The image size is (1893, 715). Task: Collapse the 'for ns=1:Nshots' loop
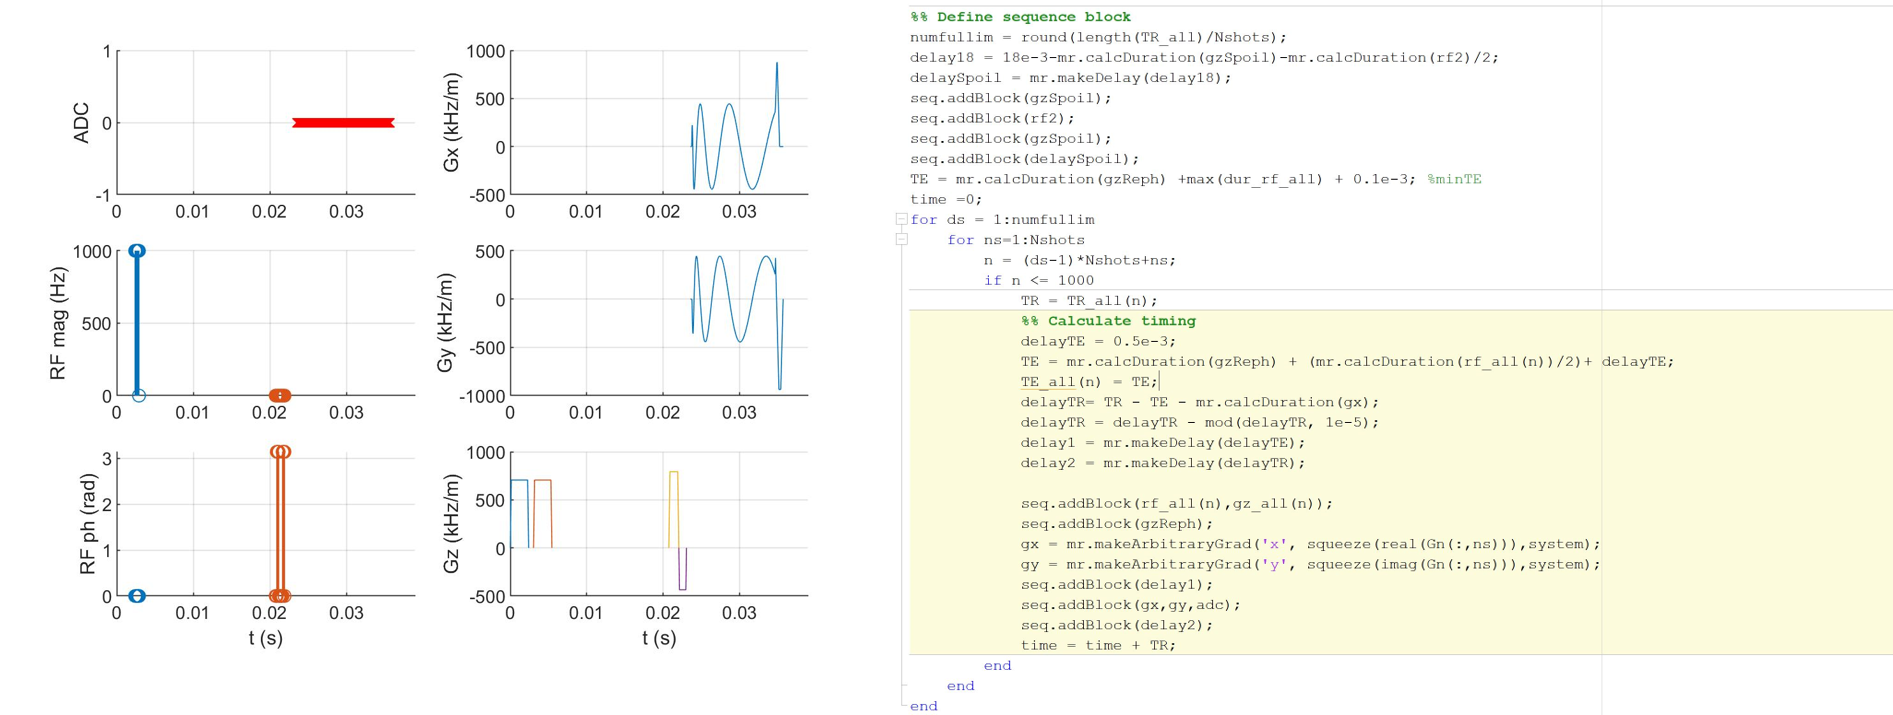pyautogui.click(x=901, y=240)
